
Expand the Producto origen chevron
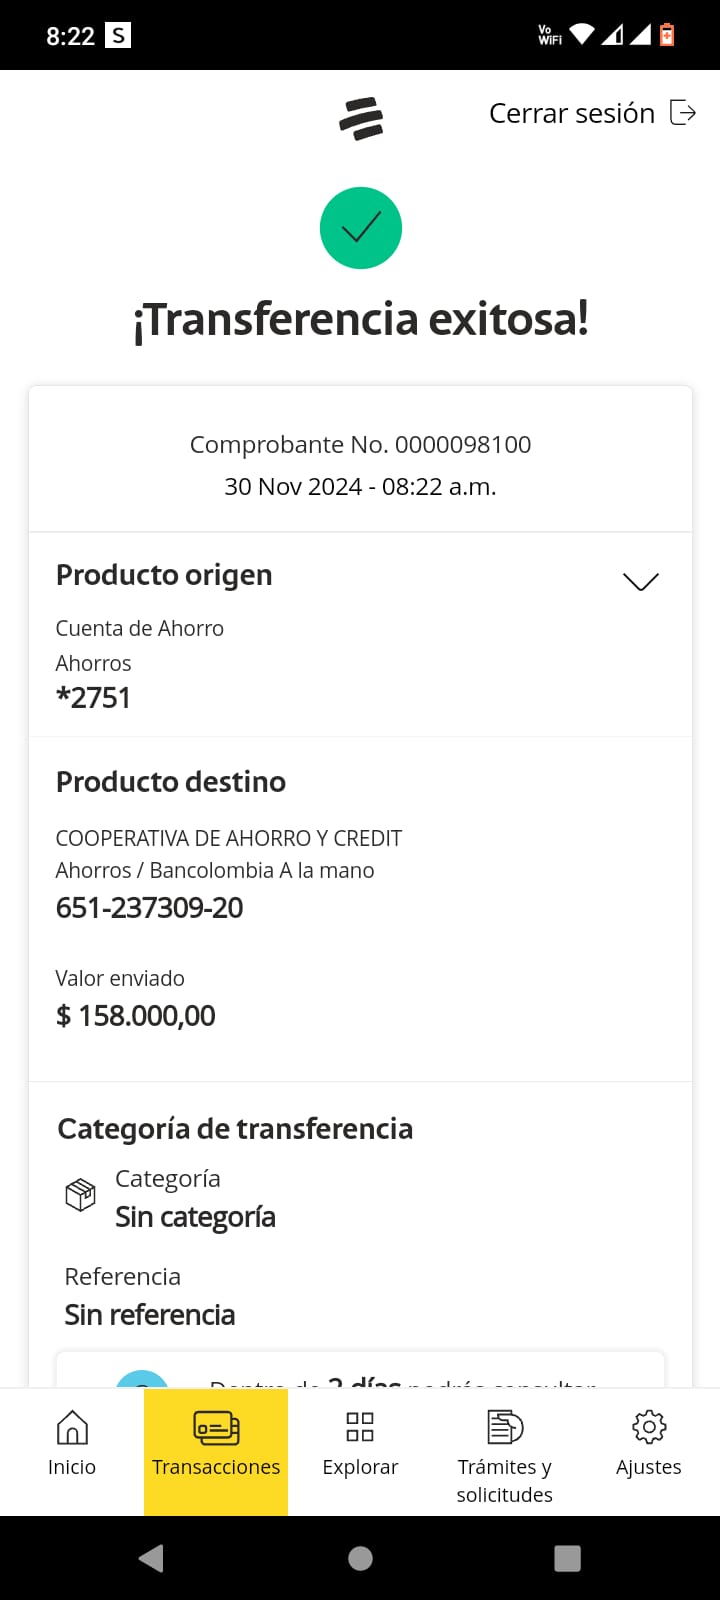pyautogui.click(x=640, y=581)
